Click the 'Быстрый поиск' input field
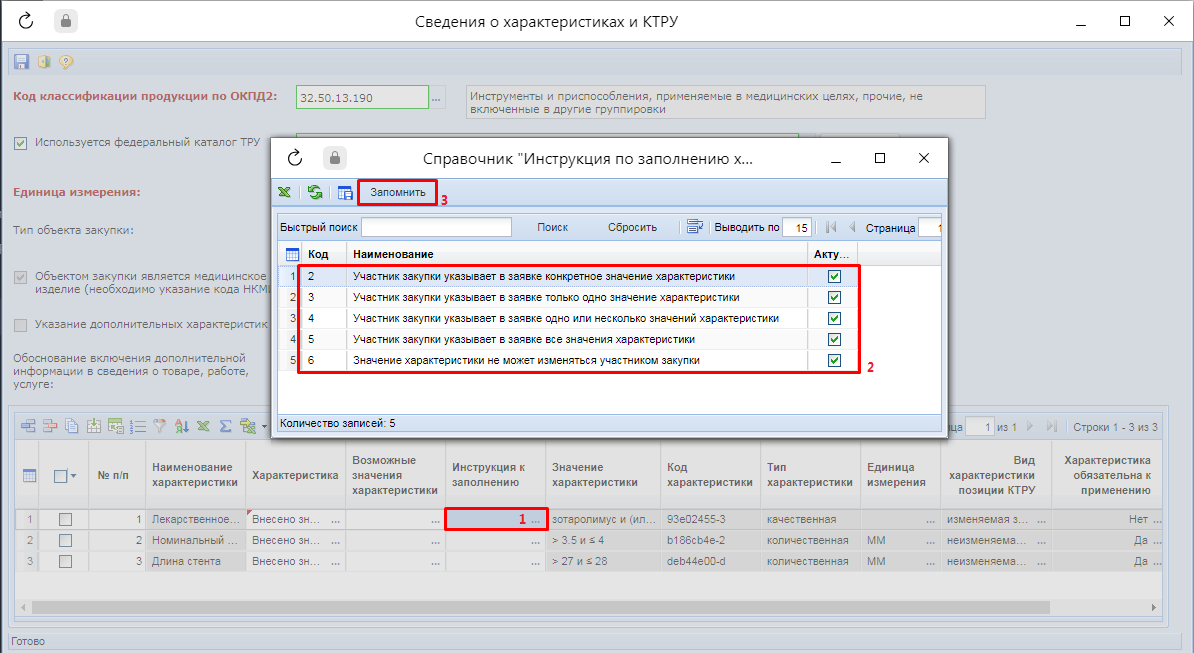This screenshot has height=653, width=1194. 436,227
